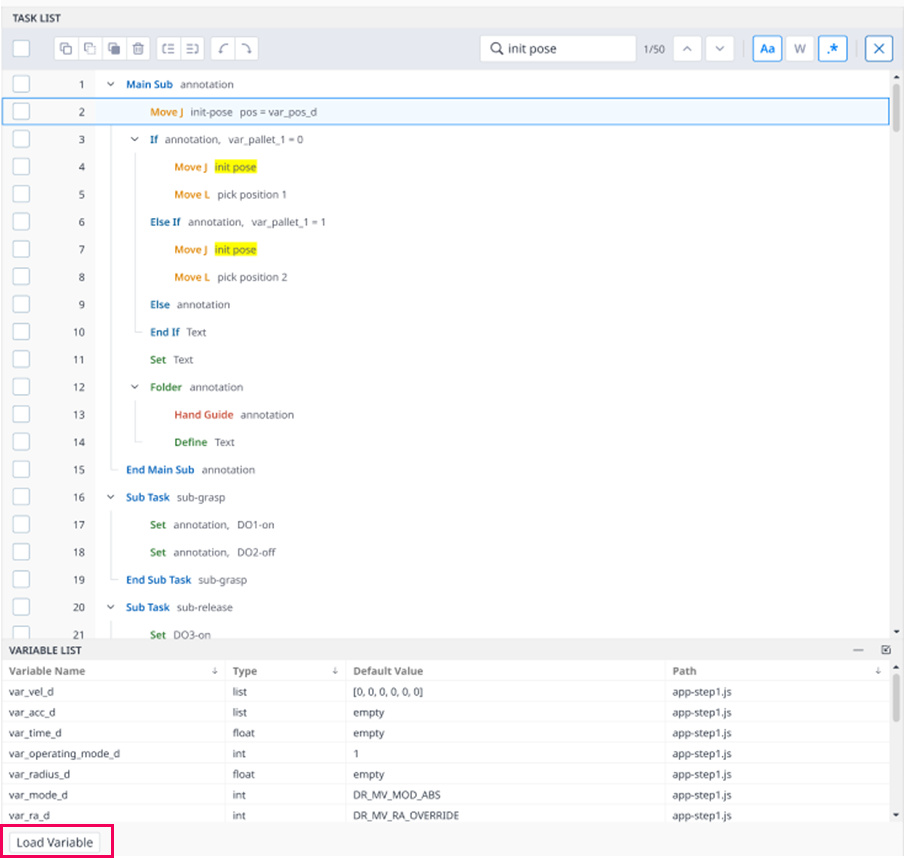Tick the select-all checkbox in toolbar
The width and height of the screenshot is (904, 858).
(21, 48)
